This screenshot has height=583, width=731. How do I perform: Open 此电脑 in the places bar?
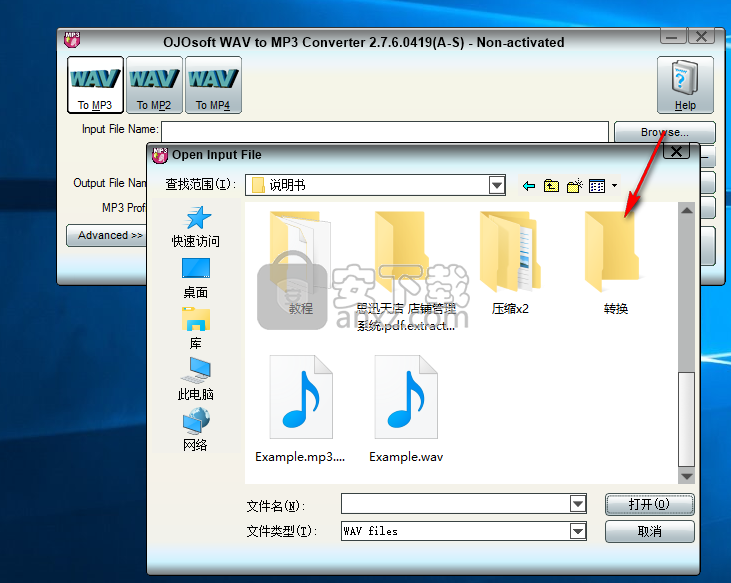click(x=195, y=379)
